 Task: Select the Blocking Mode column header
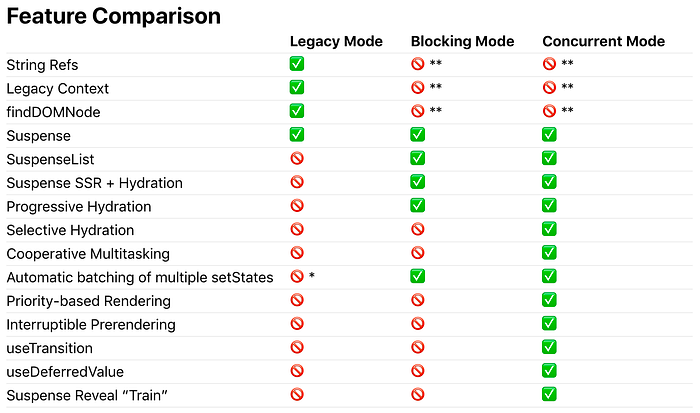click(462, 42)
